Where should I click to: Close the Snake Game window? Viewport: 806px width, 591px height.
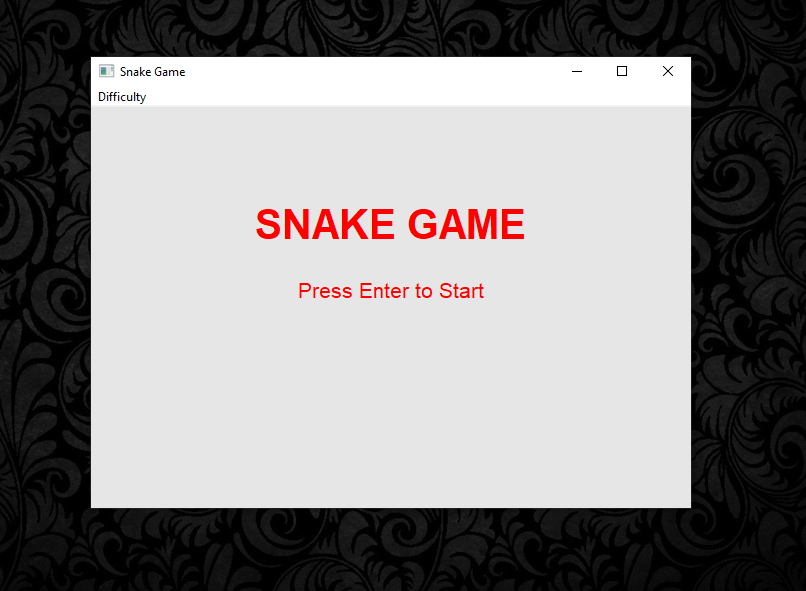(x=668, y=71)
